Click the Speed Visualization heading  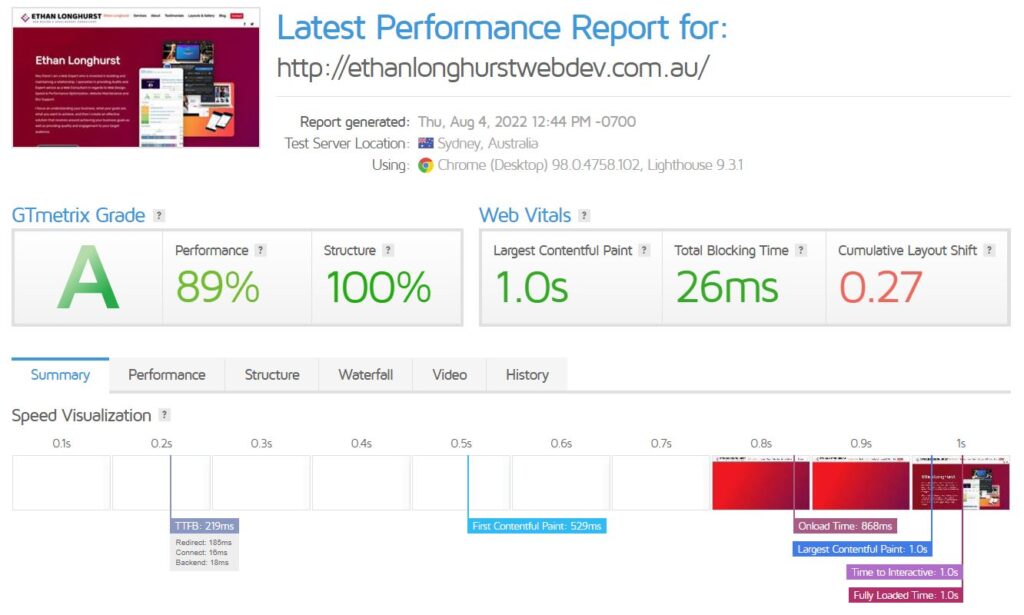[82, 415]
